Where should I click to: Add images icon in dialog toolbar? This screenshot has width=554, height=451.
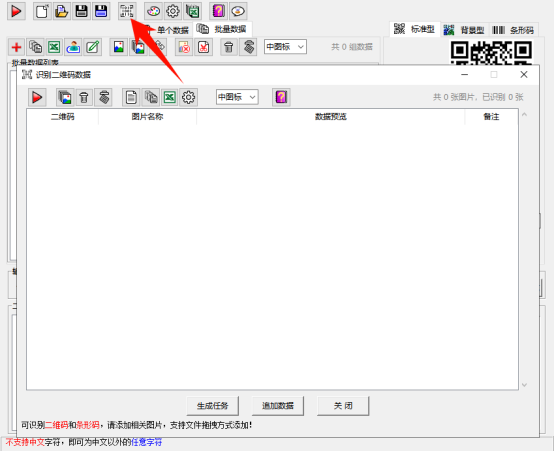point(65,97)
